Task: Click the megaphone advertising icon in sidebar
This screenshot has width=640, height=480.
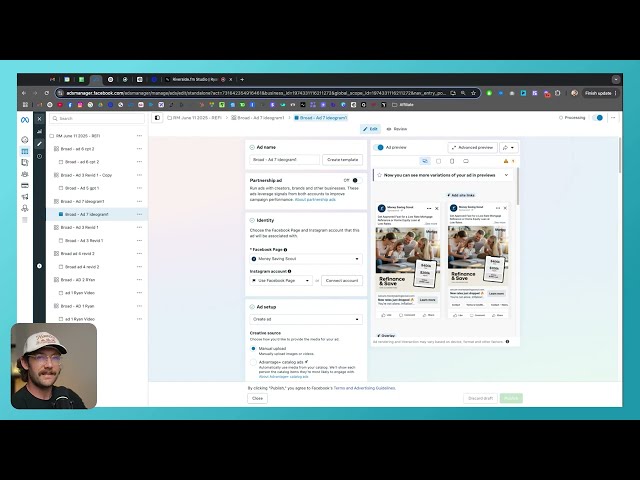Action: click(x=25, y=197)
